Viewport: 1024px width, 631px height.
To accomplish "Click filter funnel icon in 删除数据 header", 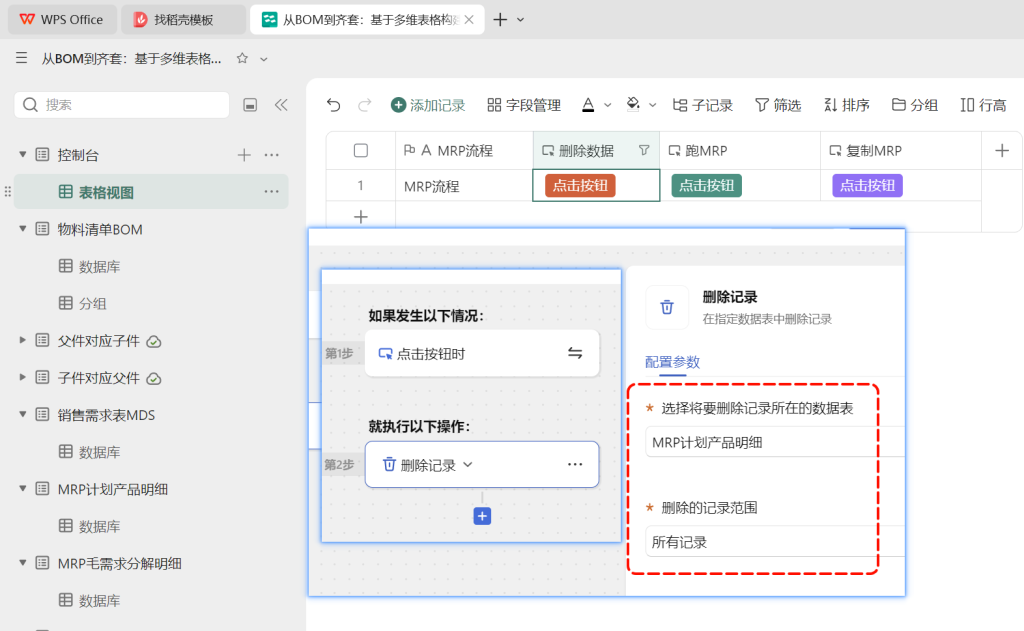I will click(644, 151).
